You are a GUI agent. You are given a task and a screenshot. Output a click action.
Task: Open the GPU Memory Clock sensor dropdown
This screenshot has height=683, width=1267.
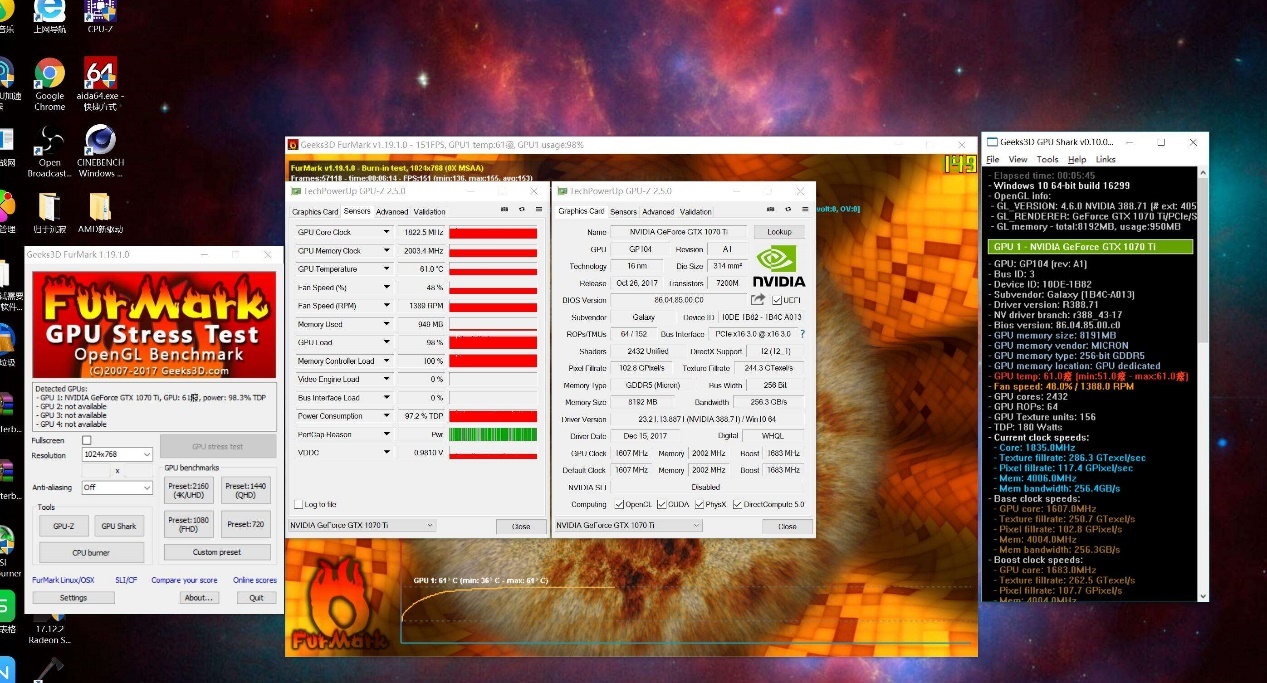click(x=387, y=250)
